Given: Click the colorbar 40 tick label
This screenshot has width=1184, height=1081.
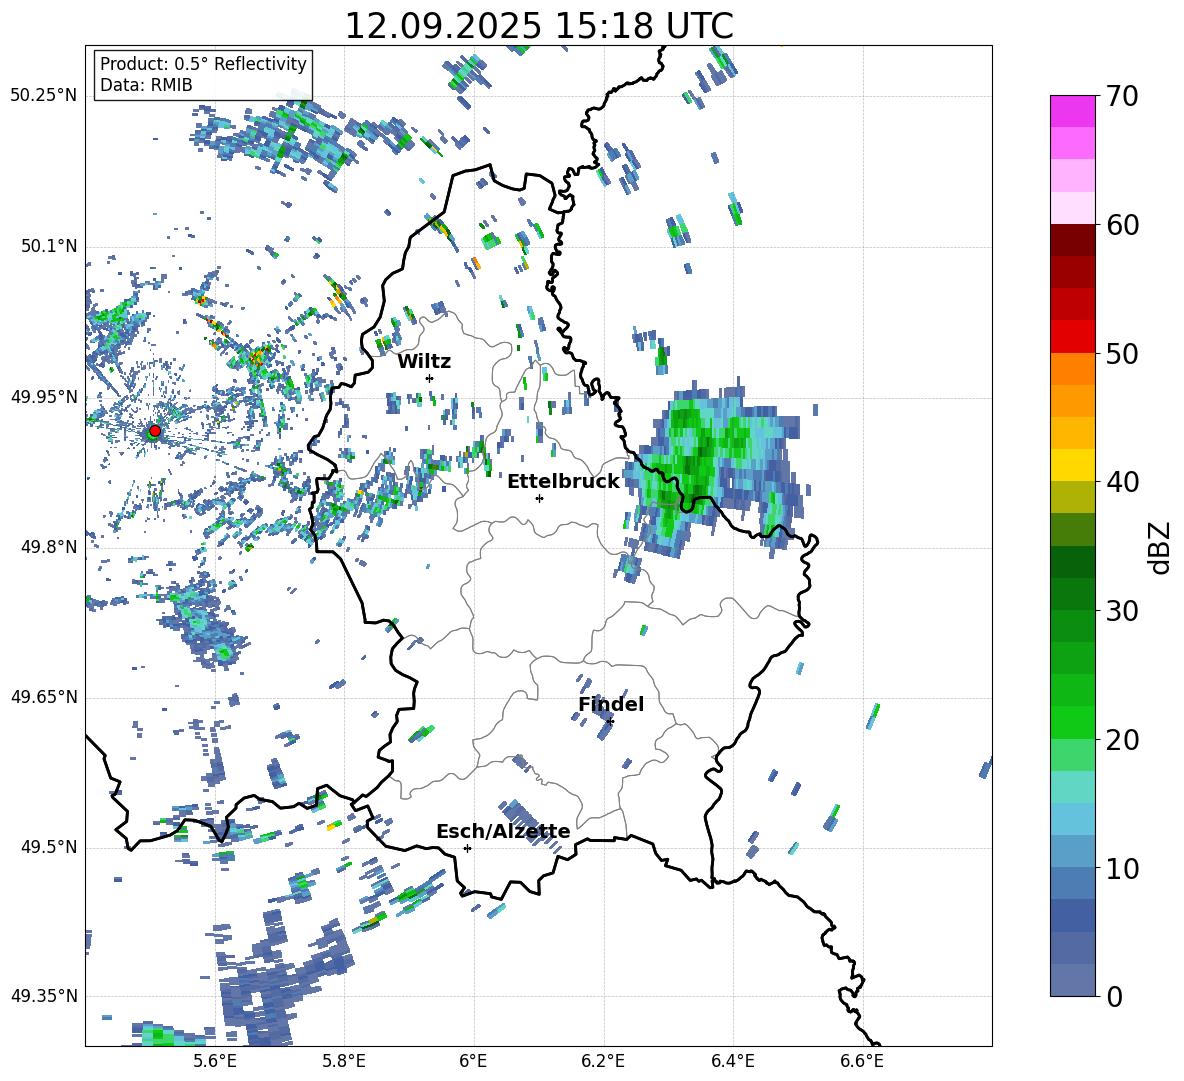Looking at the screenshot, I should coord(1123,482).
